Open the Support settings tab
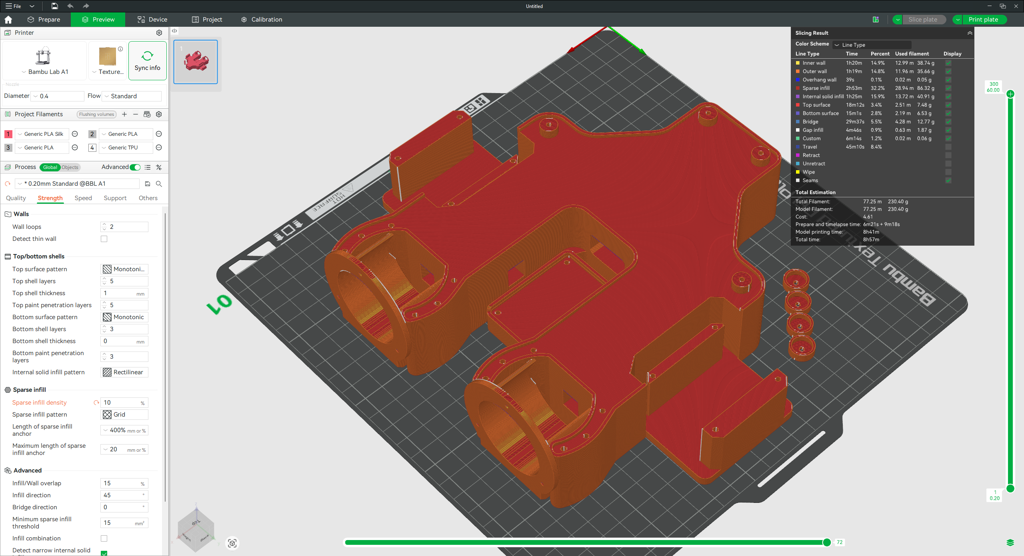The height and width of the screenshot is (556, 1024). pos(115,198)
